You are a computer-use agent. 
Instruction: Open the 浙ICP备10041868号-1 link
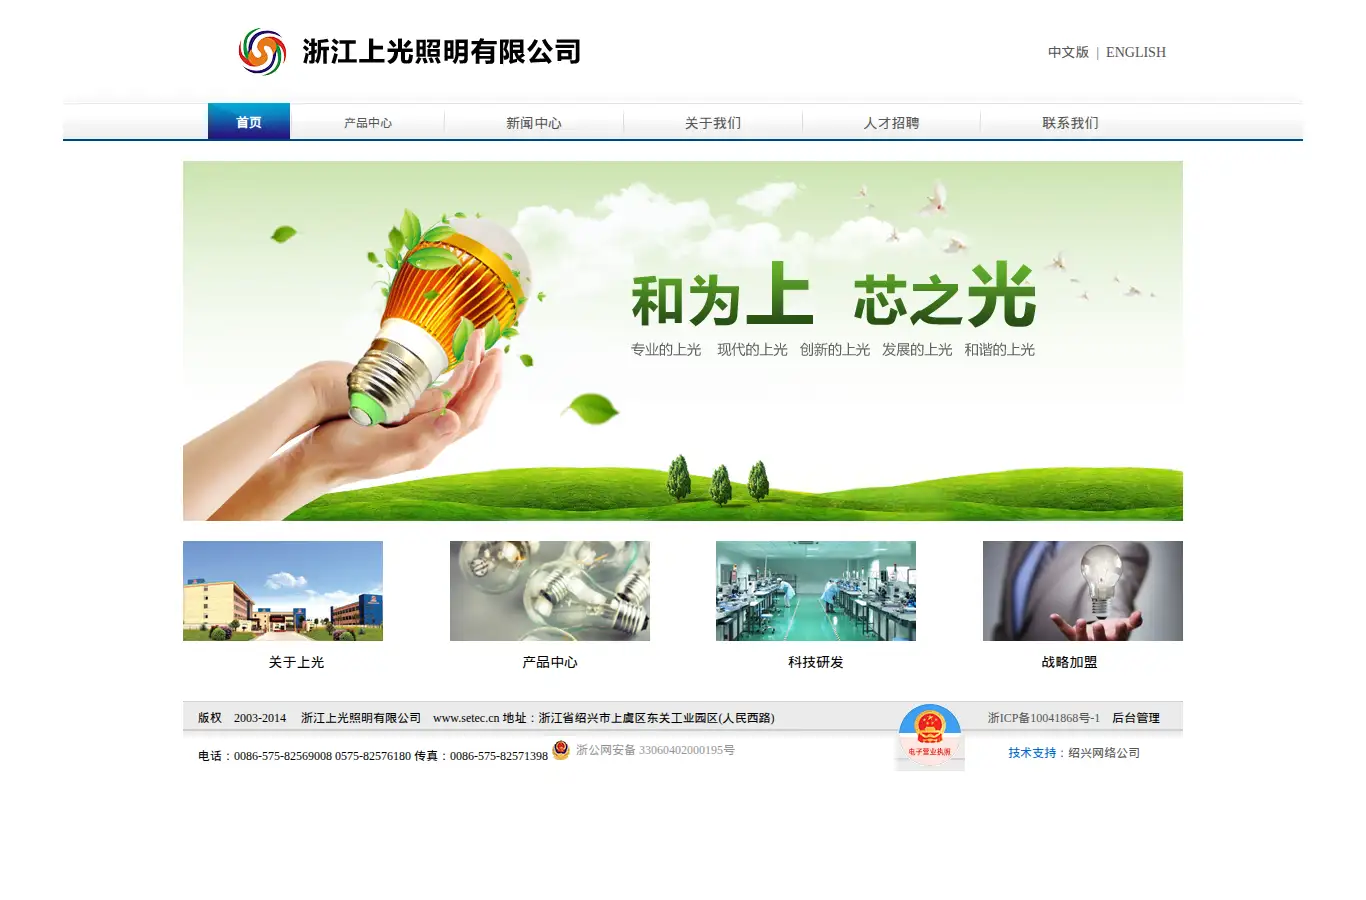[x=1044, y=718]
